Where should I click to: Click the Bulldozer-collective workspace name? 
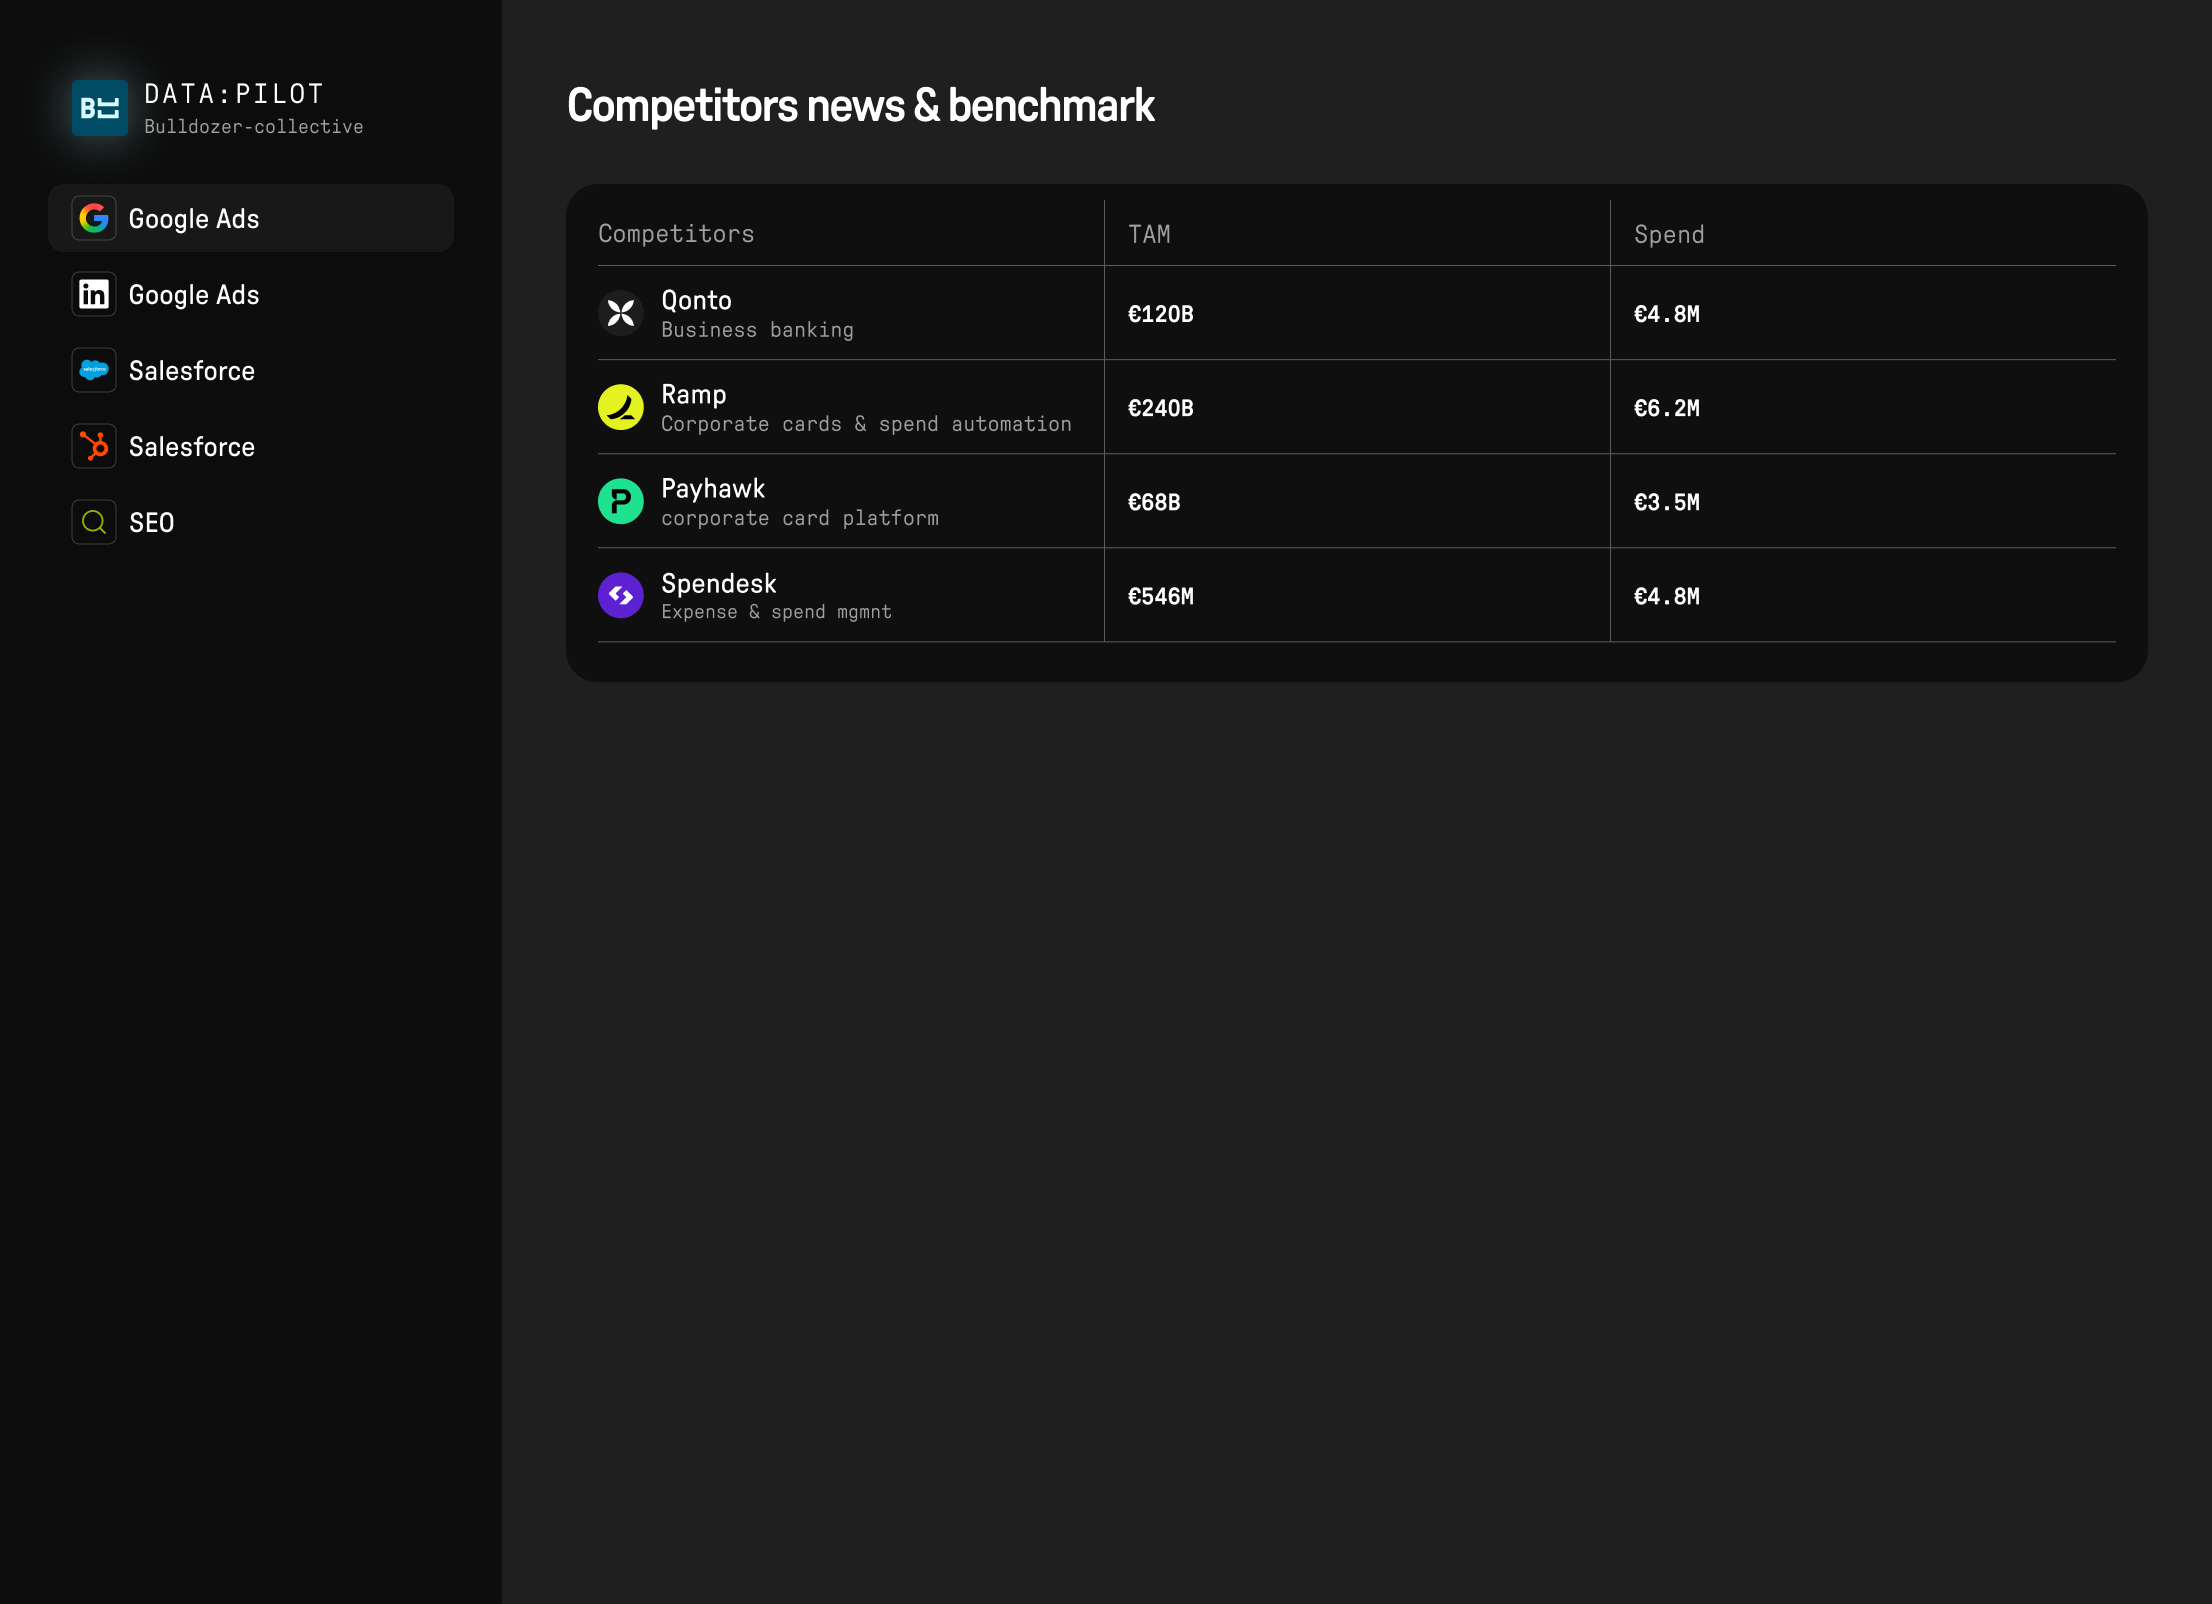pyautogui.click(x=253, y=127)
